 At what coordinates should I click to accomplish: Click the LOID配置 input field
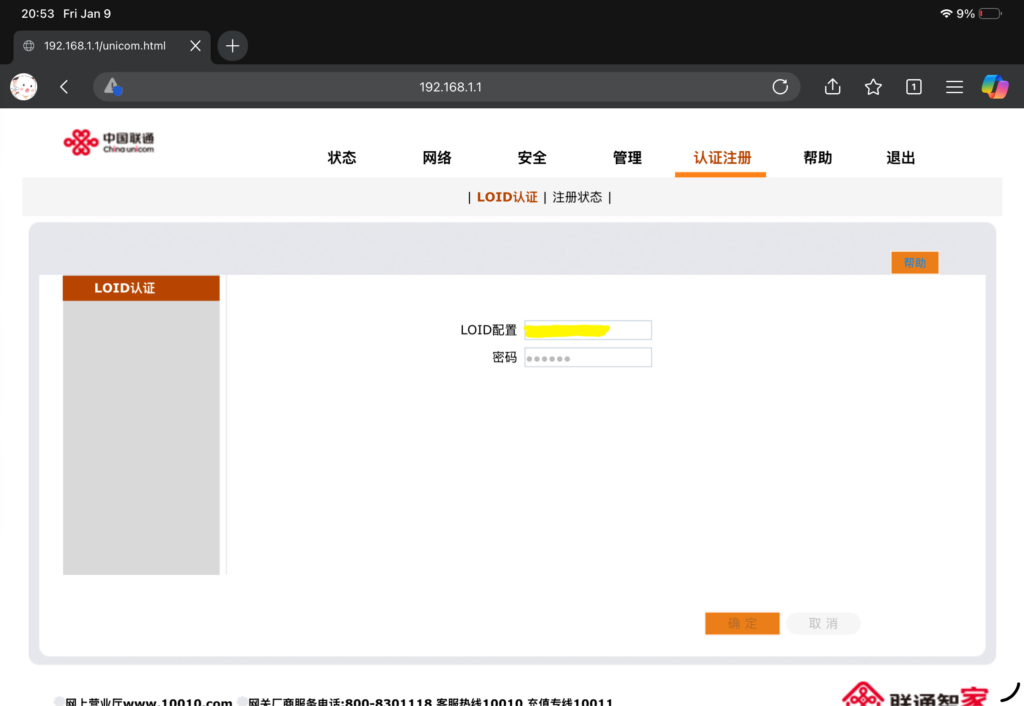tap(588, 330)
